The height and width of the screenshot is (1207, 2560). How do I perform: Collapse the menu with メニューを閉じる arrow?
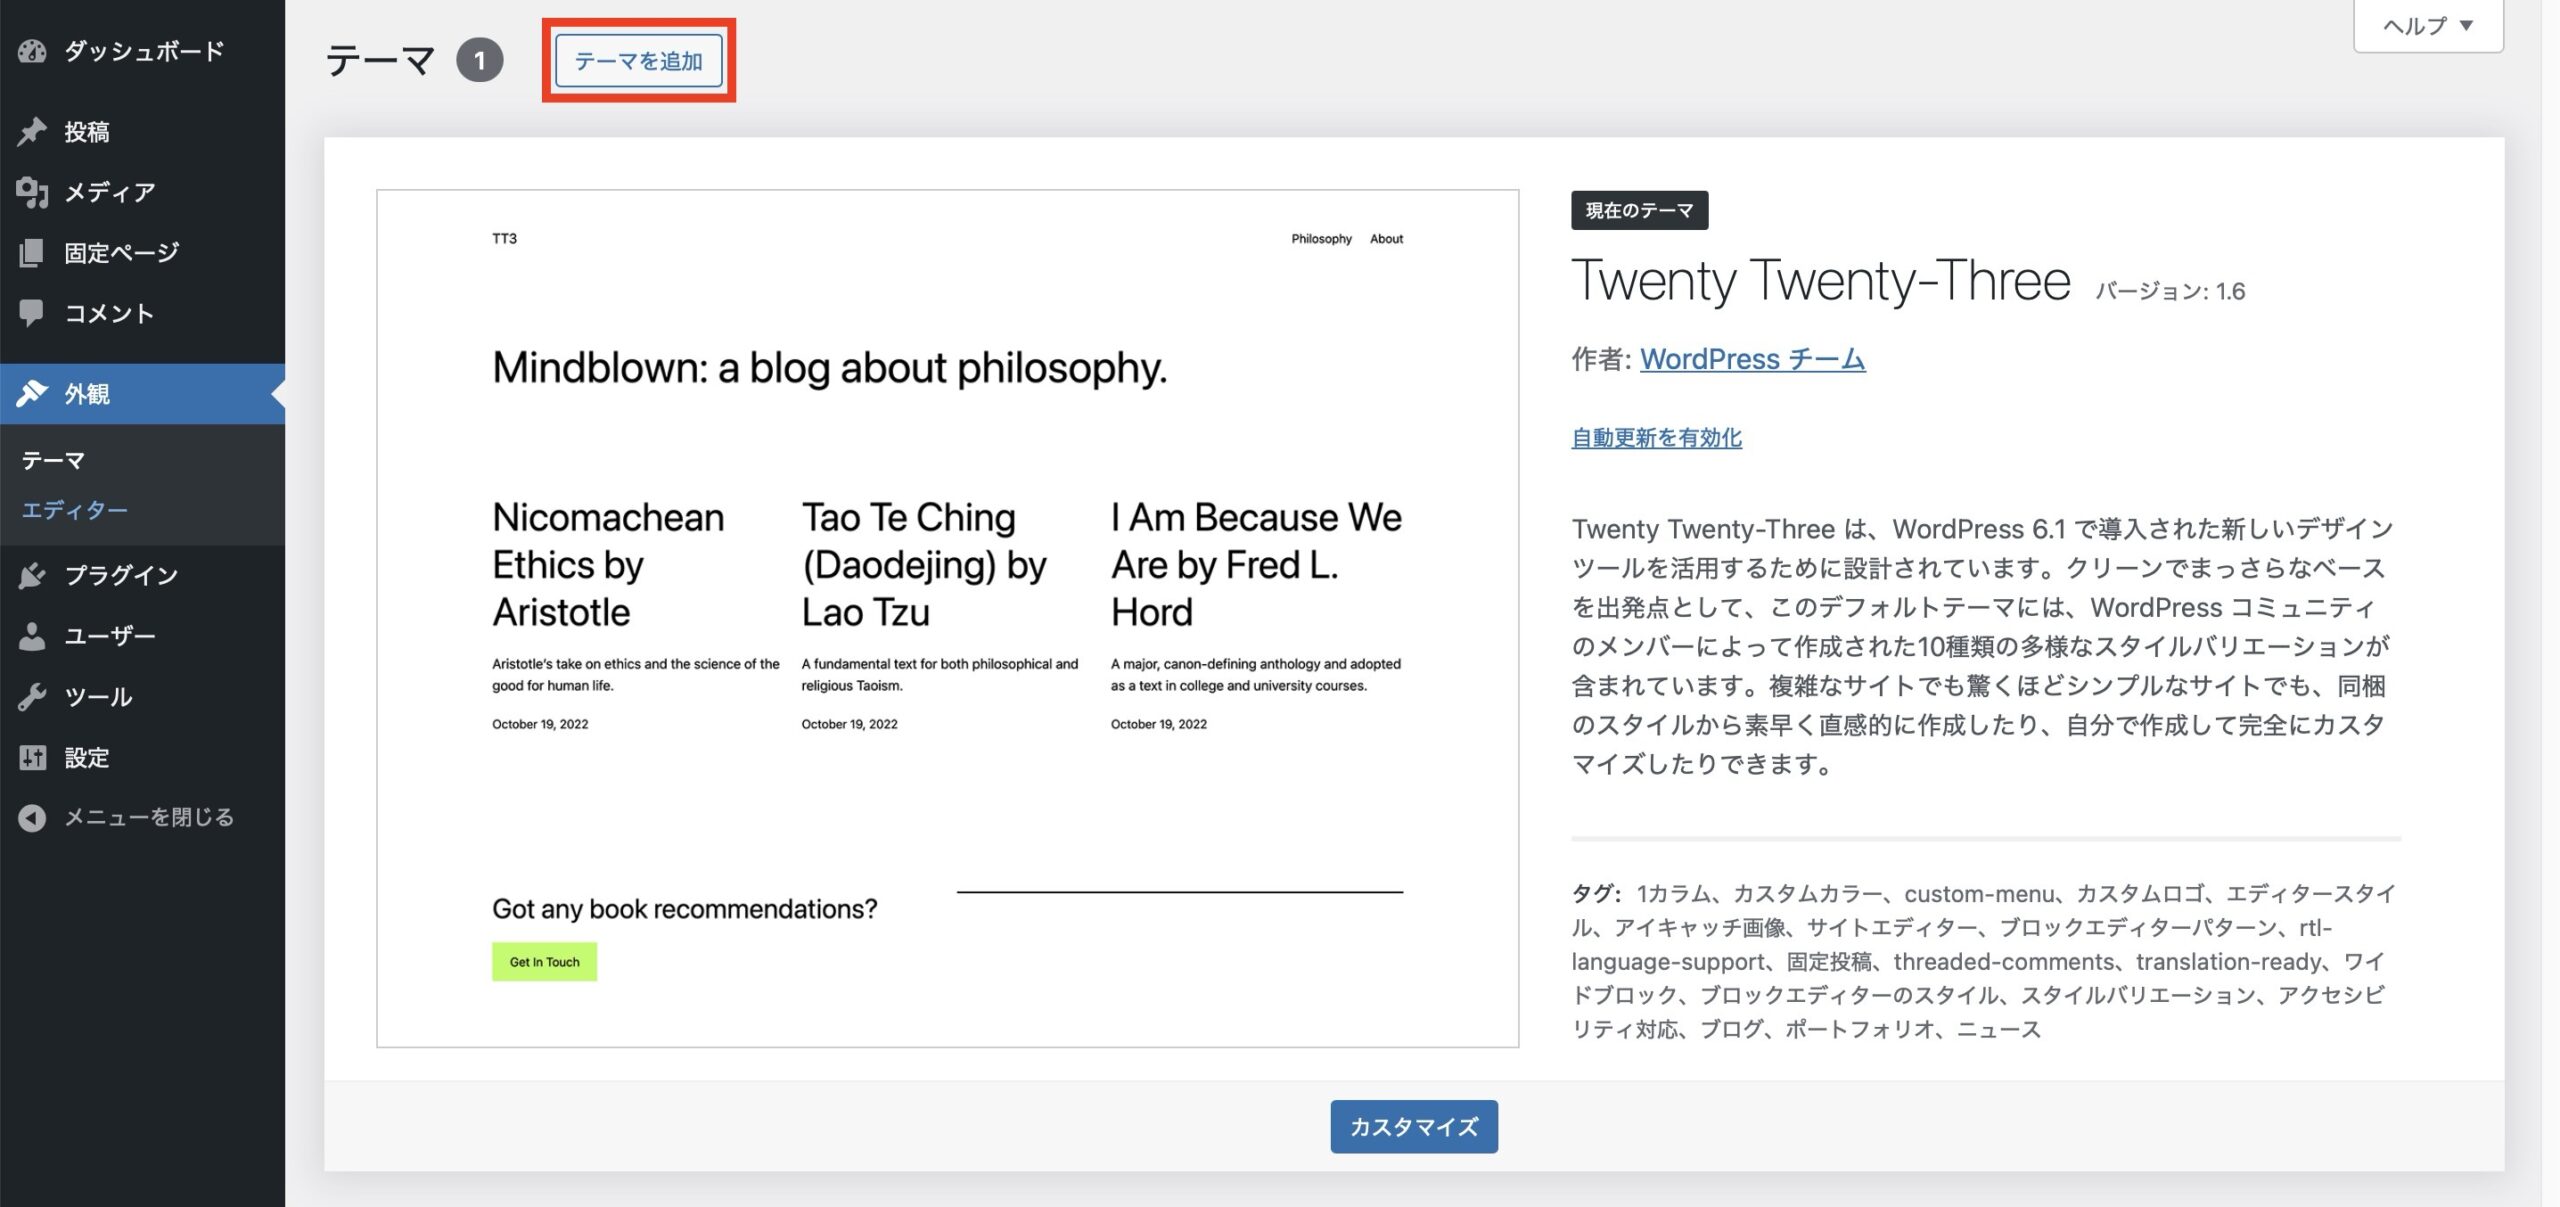click(32, 818)
